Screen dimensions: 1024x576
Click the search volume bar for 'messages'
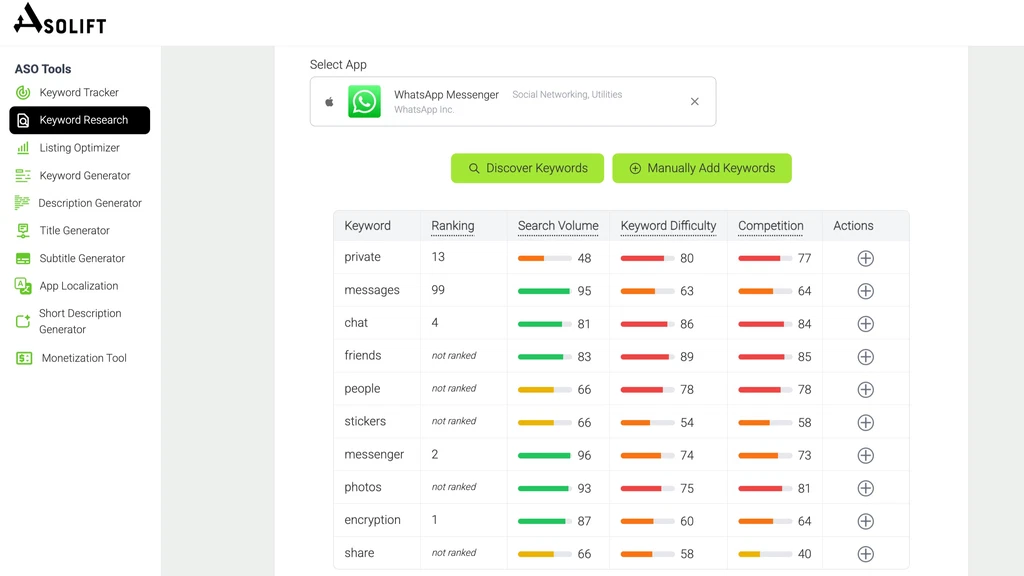[x=544, y=291]
